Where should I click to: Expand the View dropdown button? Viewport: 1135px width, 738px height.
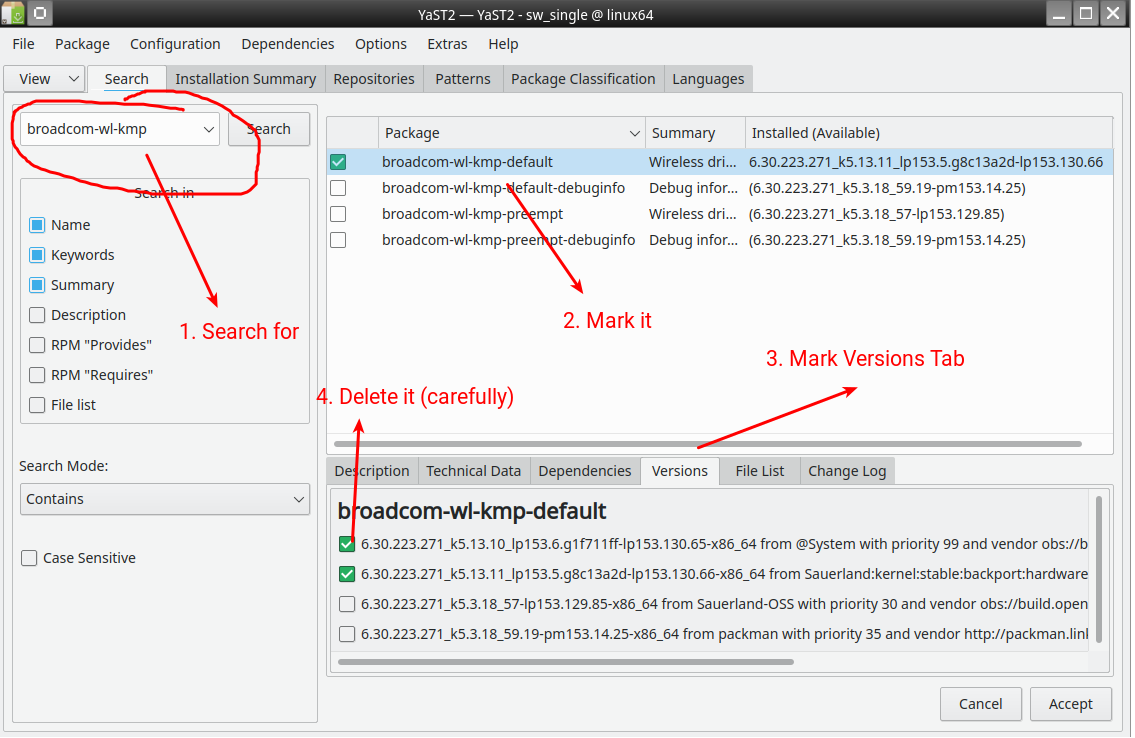[x=45, y=79]
